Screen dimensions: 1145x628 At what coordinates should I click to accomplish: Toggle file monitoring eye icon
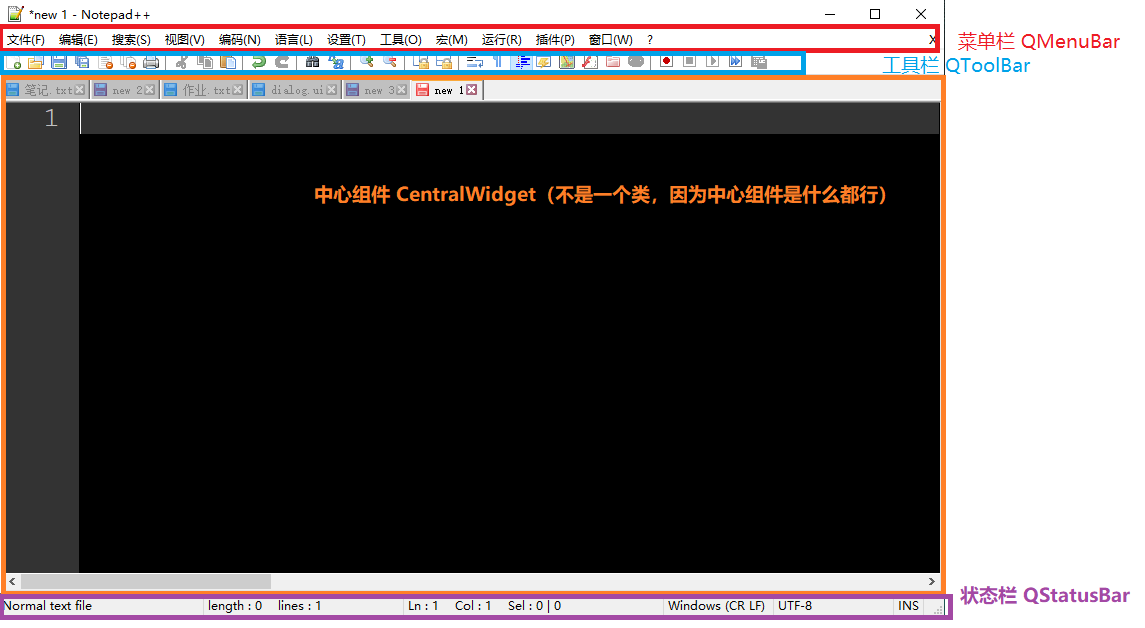636,63
